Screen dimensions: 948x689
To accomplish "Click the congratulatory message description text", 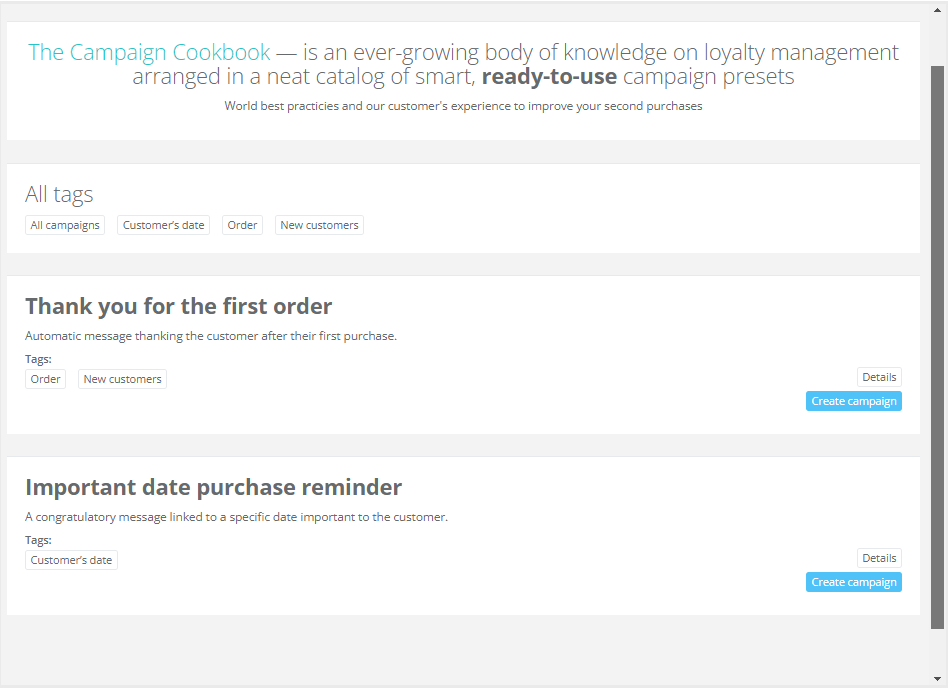I will coord(236,517).
